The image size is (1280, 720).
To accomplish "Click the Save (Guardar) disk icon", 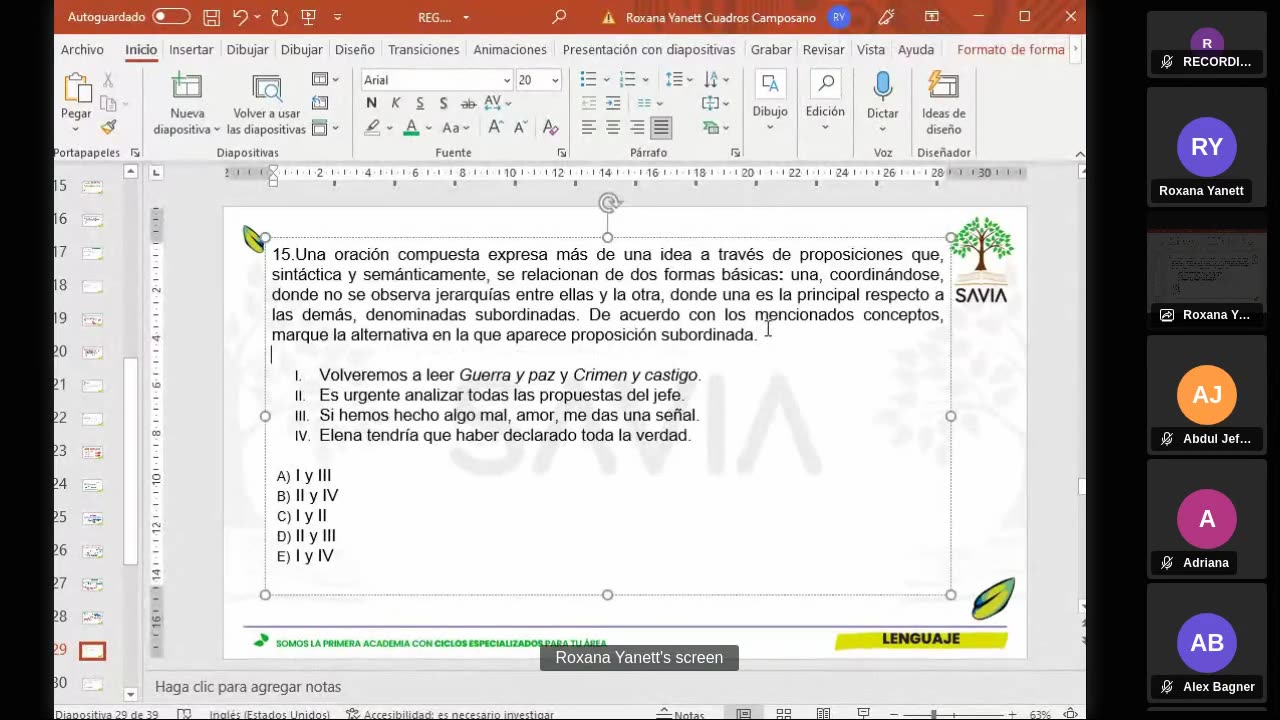I will coord(211,17).
